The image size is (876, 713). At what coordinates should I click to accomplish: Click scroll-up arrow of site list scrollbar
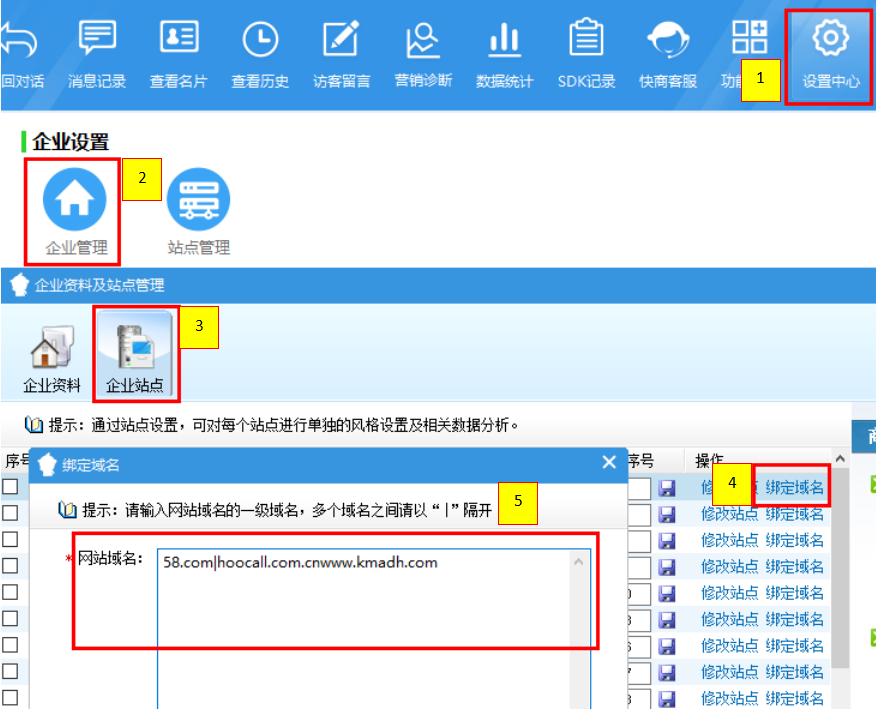(839, 459)
